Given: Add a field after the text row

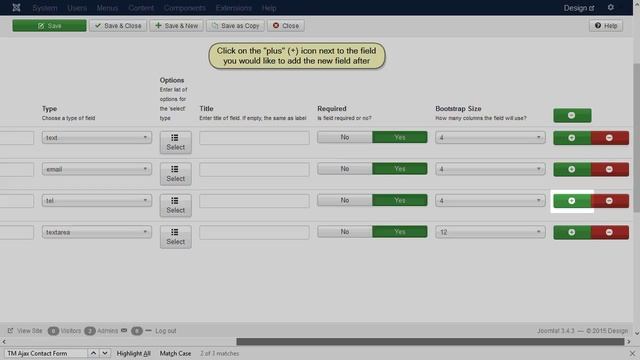Looking at the screenshot, I should coord(572,138).
